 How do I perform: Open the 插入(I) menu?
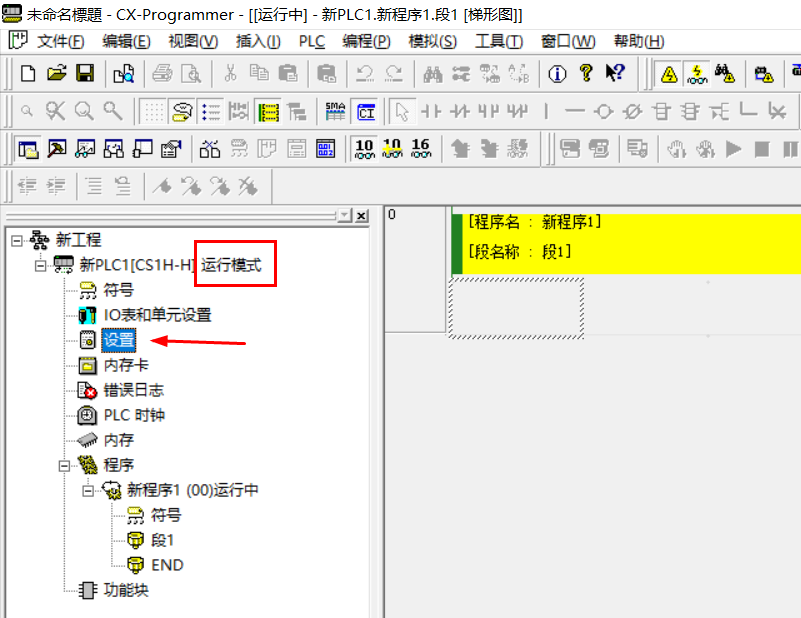[x=258, y=41]
